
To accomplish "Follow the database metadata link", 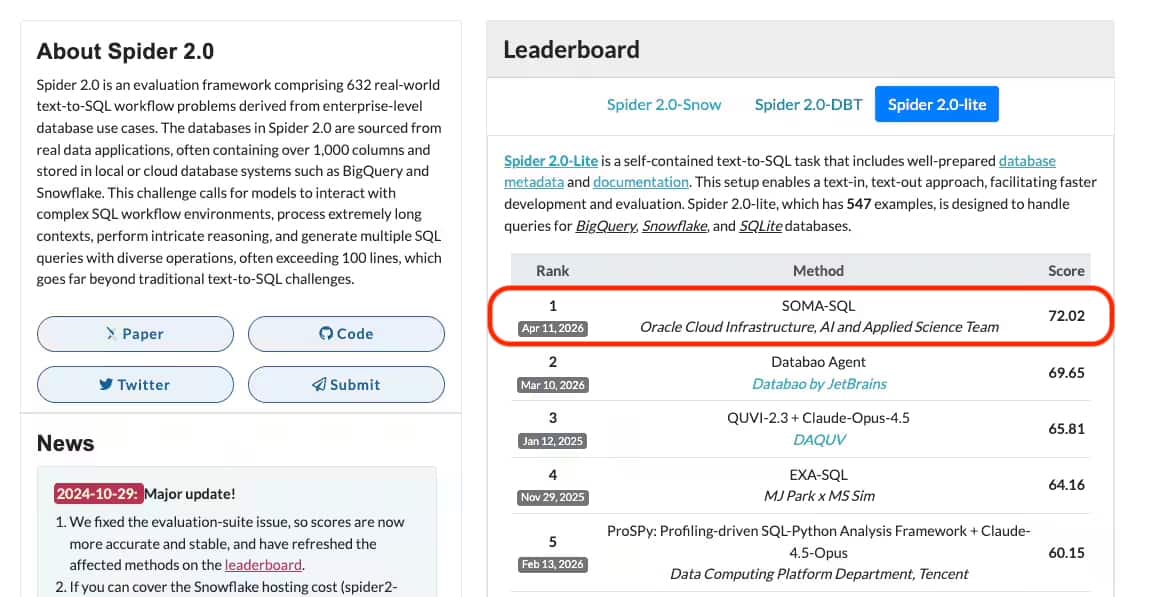I will point(1026,160).
